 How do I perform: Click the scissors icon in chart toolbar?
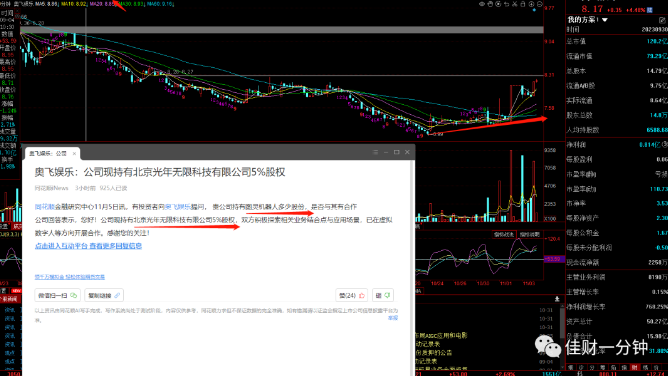515,4
